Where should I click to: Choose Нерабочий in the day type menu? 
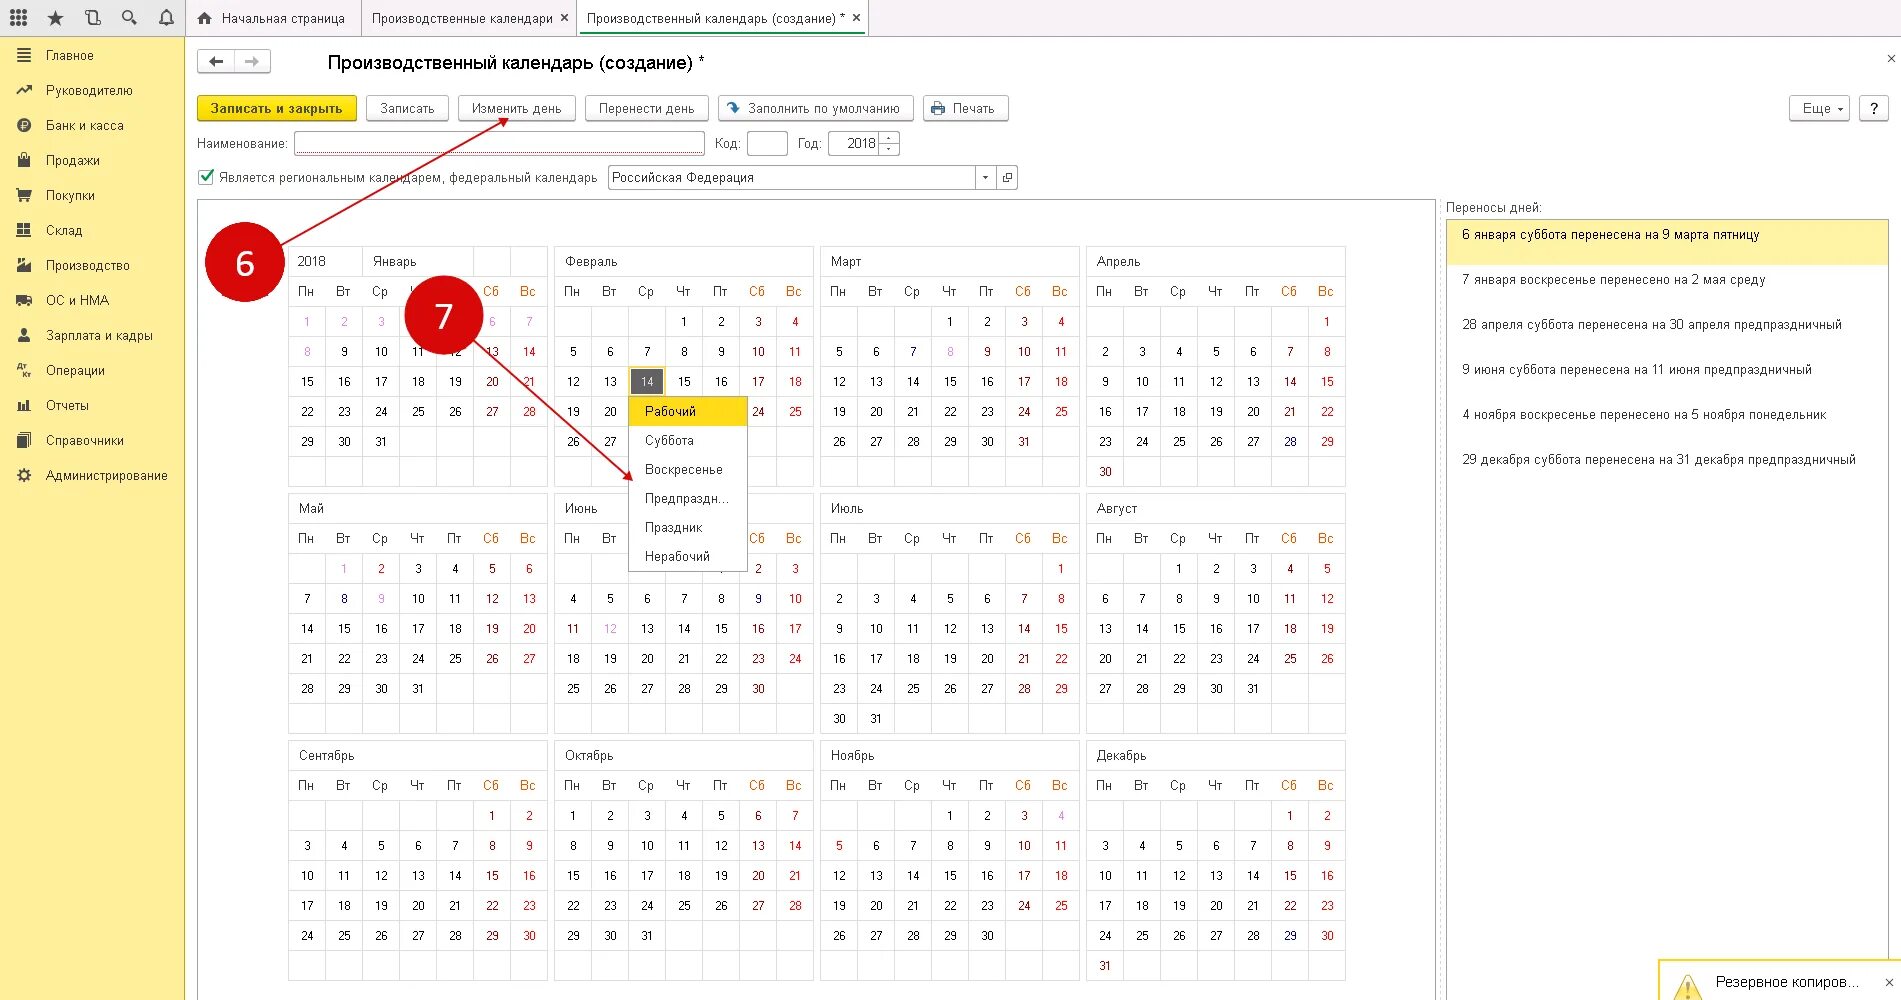(x=688, y=557)
